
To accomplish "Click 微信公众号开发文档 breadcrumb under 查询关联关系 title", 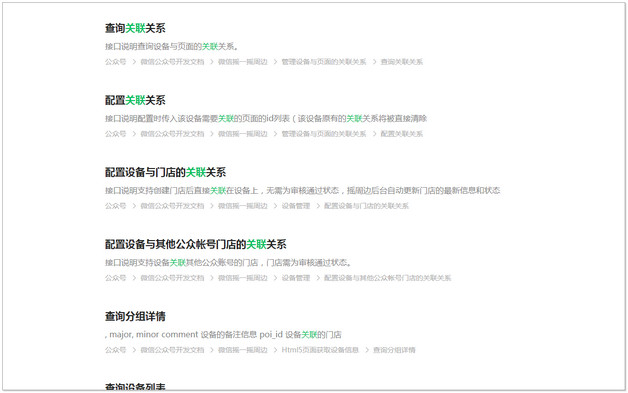I will coord(172,62).
